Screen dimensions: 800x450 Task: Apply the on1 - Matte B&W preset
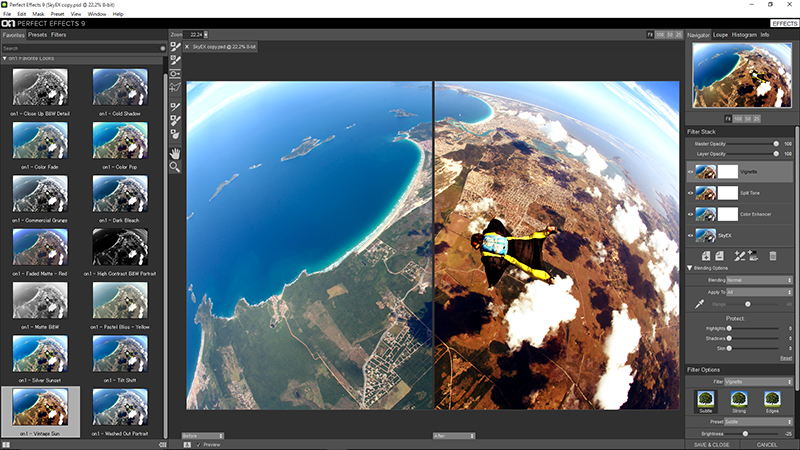click(x=40, y=306)
